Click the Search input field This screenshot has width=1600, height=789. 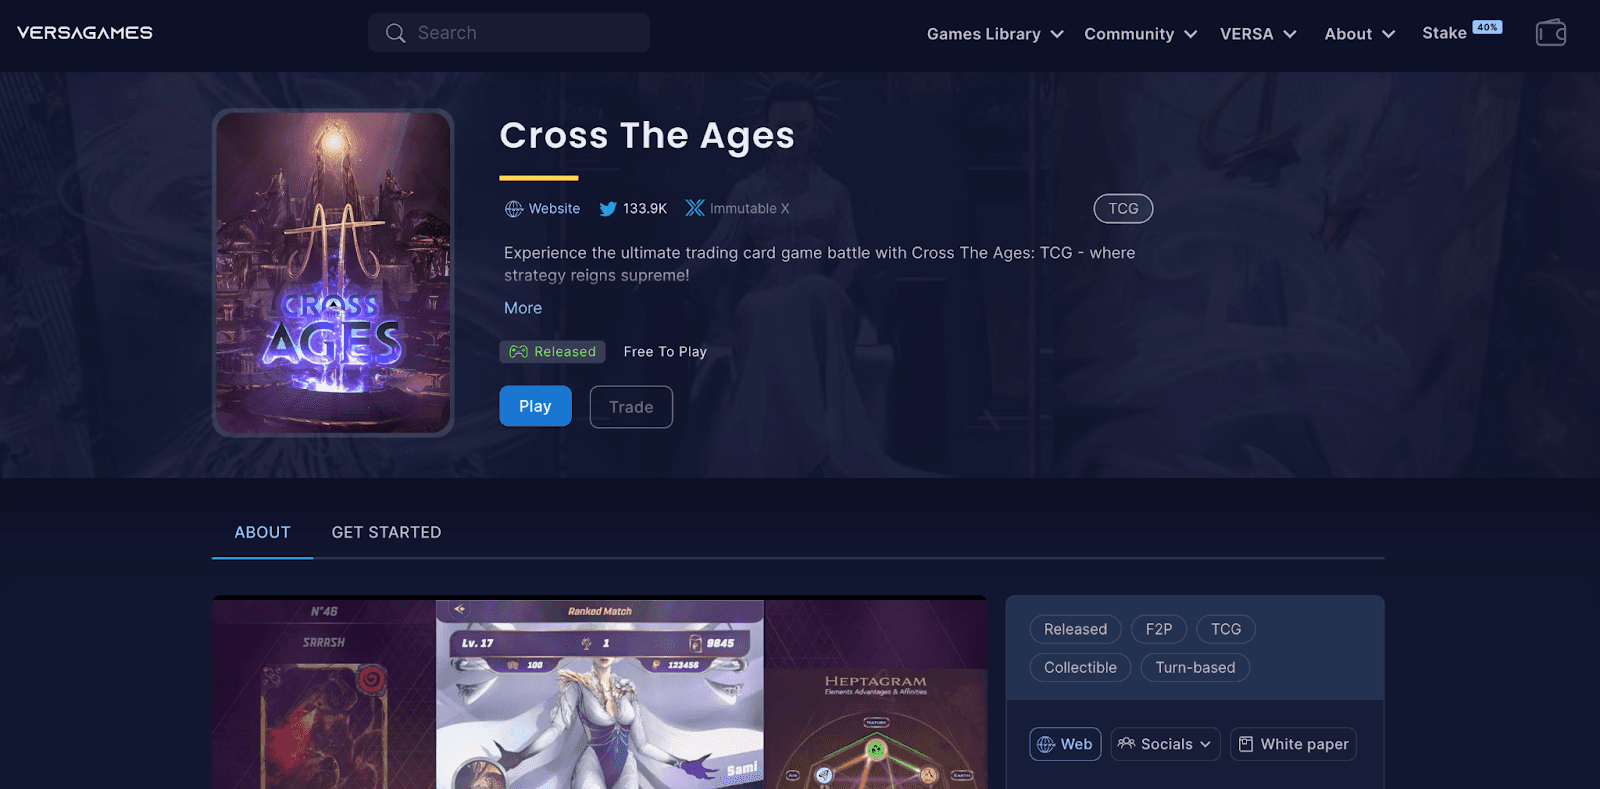pyautogui.click(x=509, y=33)
